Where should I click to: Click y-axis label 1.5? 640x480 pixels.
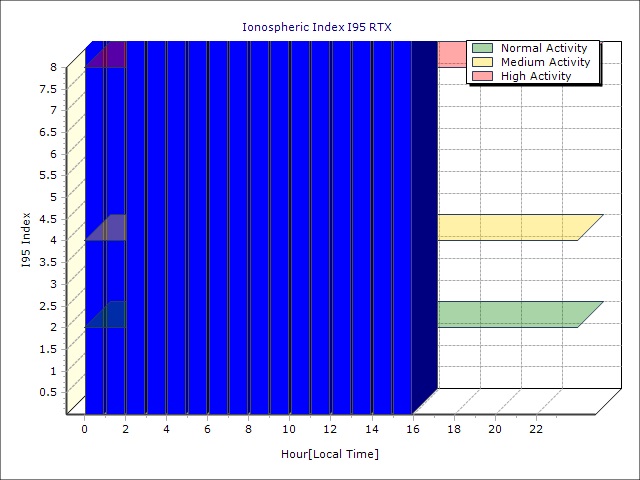[48, 349]
